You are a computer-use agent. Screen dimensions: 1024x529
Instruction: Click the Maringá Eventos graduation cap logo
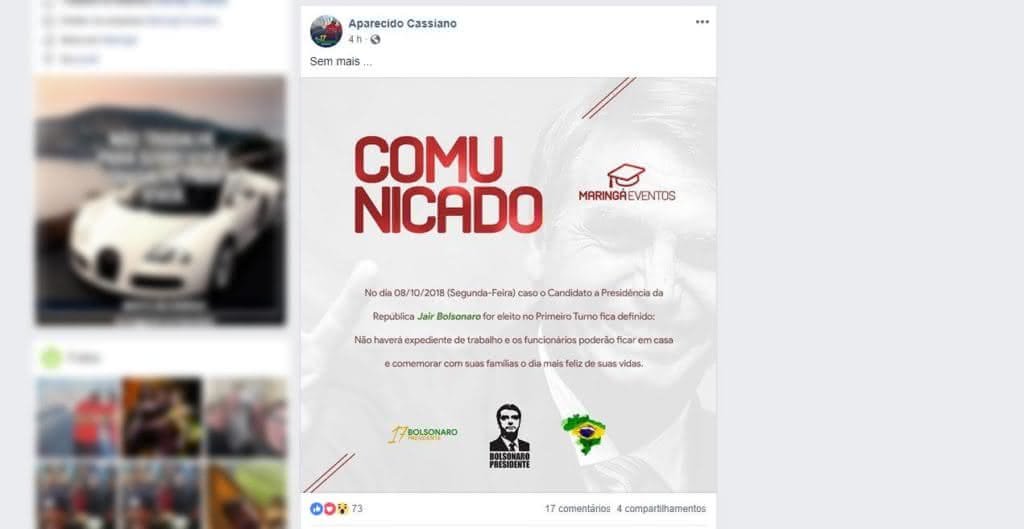(627, 182)
